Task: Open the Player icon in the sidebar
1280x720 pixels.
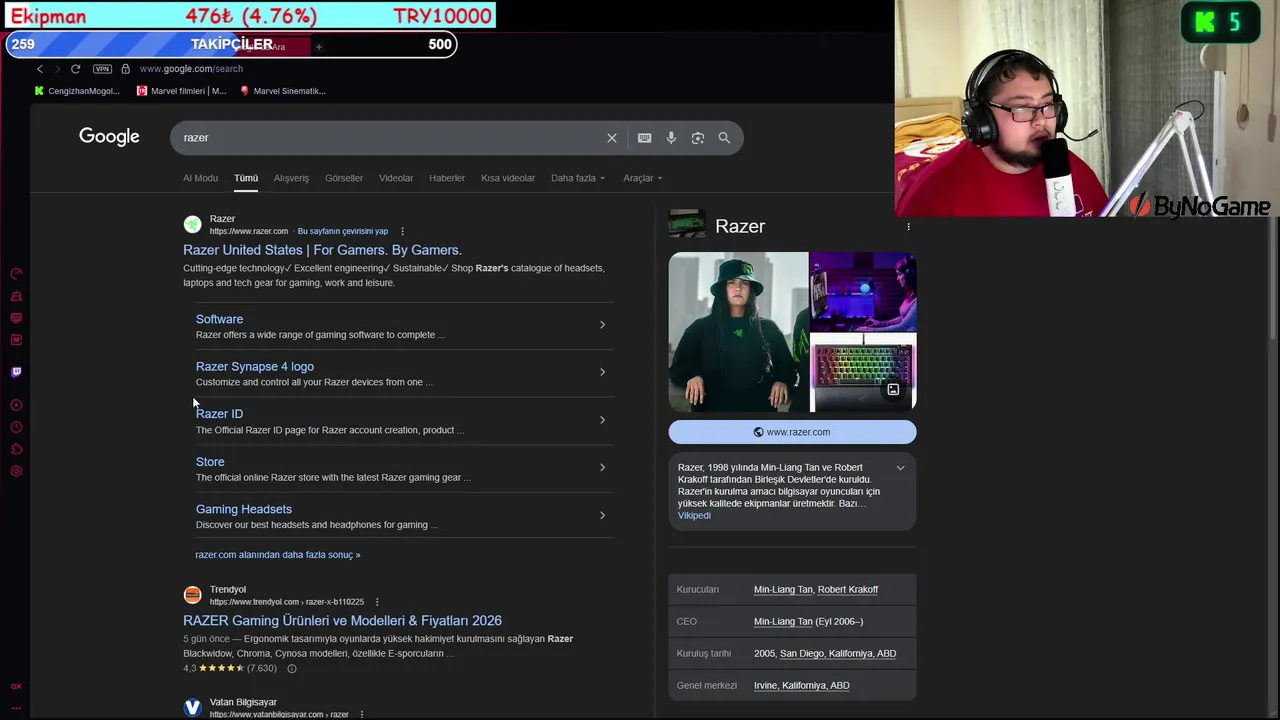Action: (x=16, y=405)
